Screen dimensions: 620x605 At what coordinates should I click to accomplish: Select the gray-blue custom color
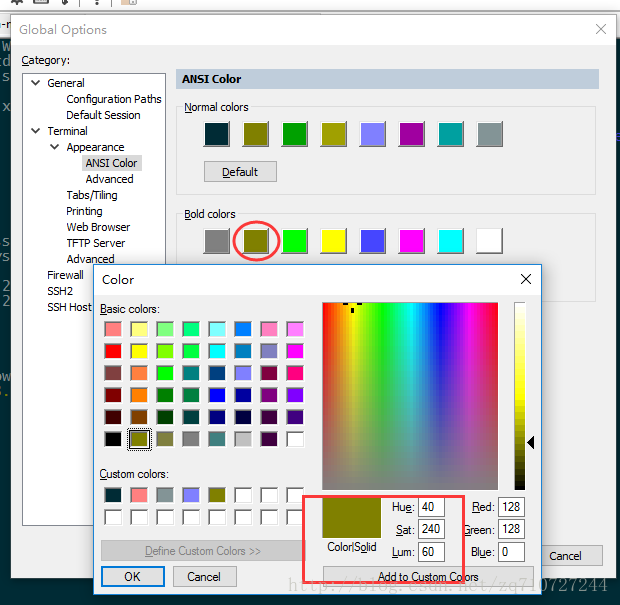[x=165, y=495]
